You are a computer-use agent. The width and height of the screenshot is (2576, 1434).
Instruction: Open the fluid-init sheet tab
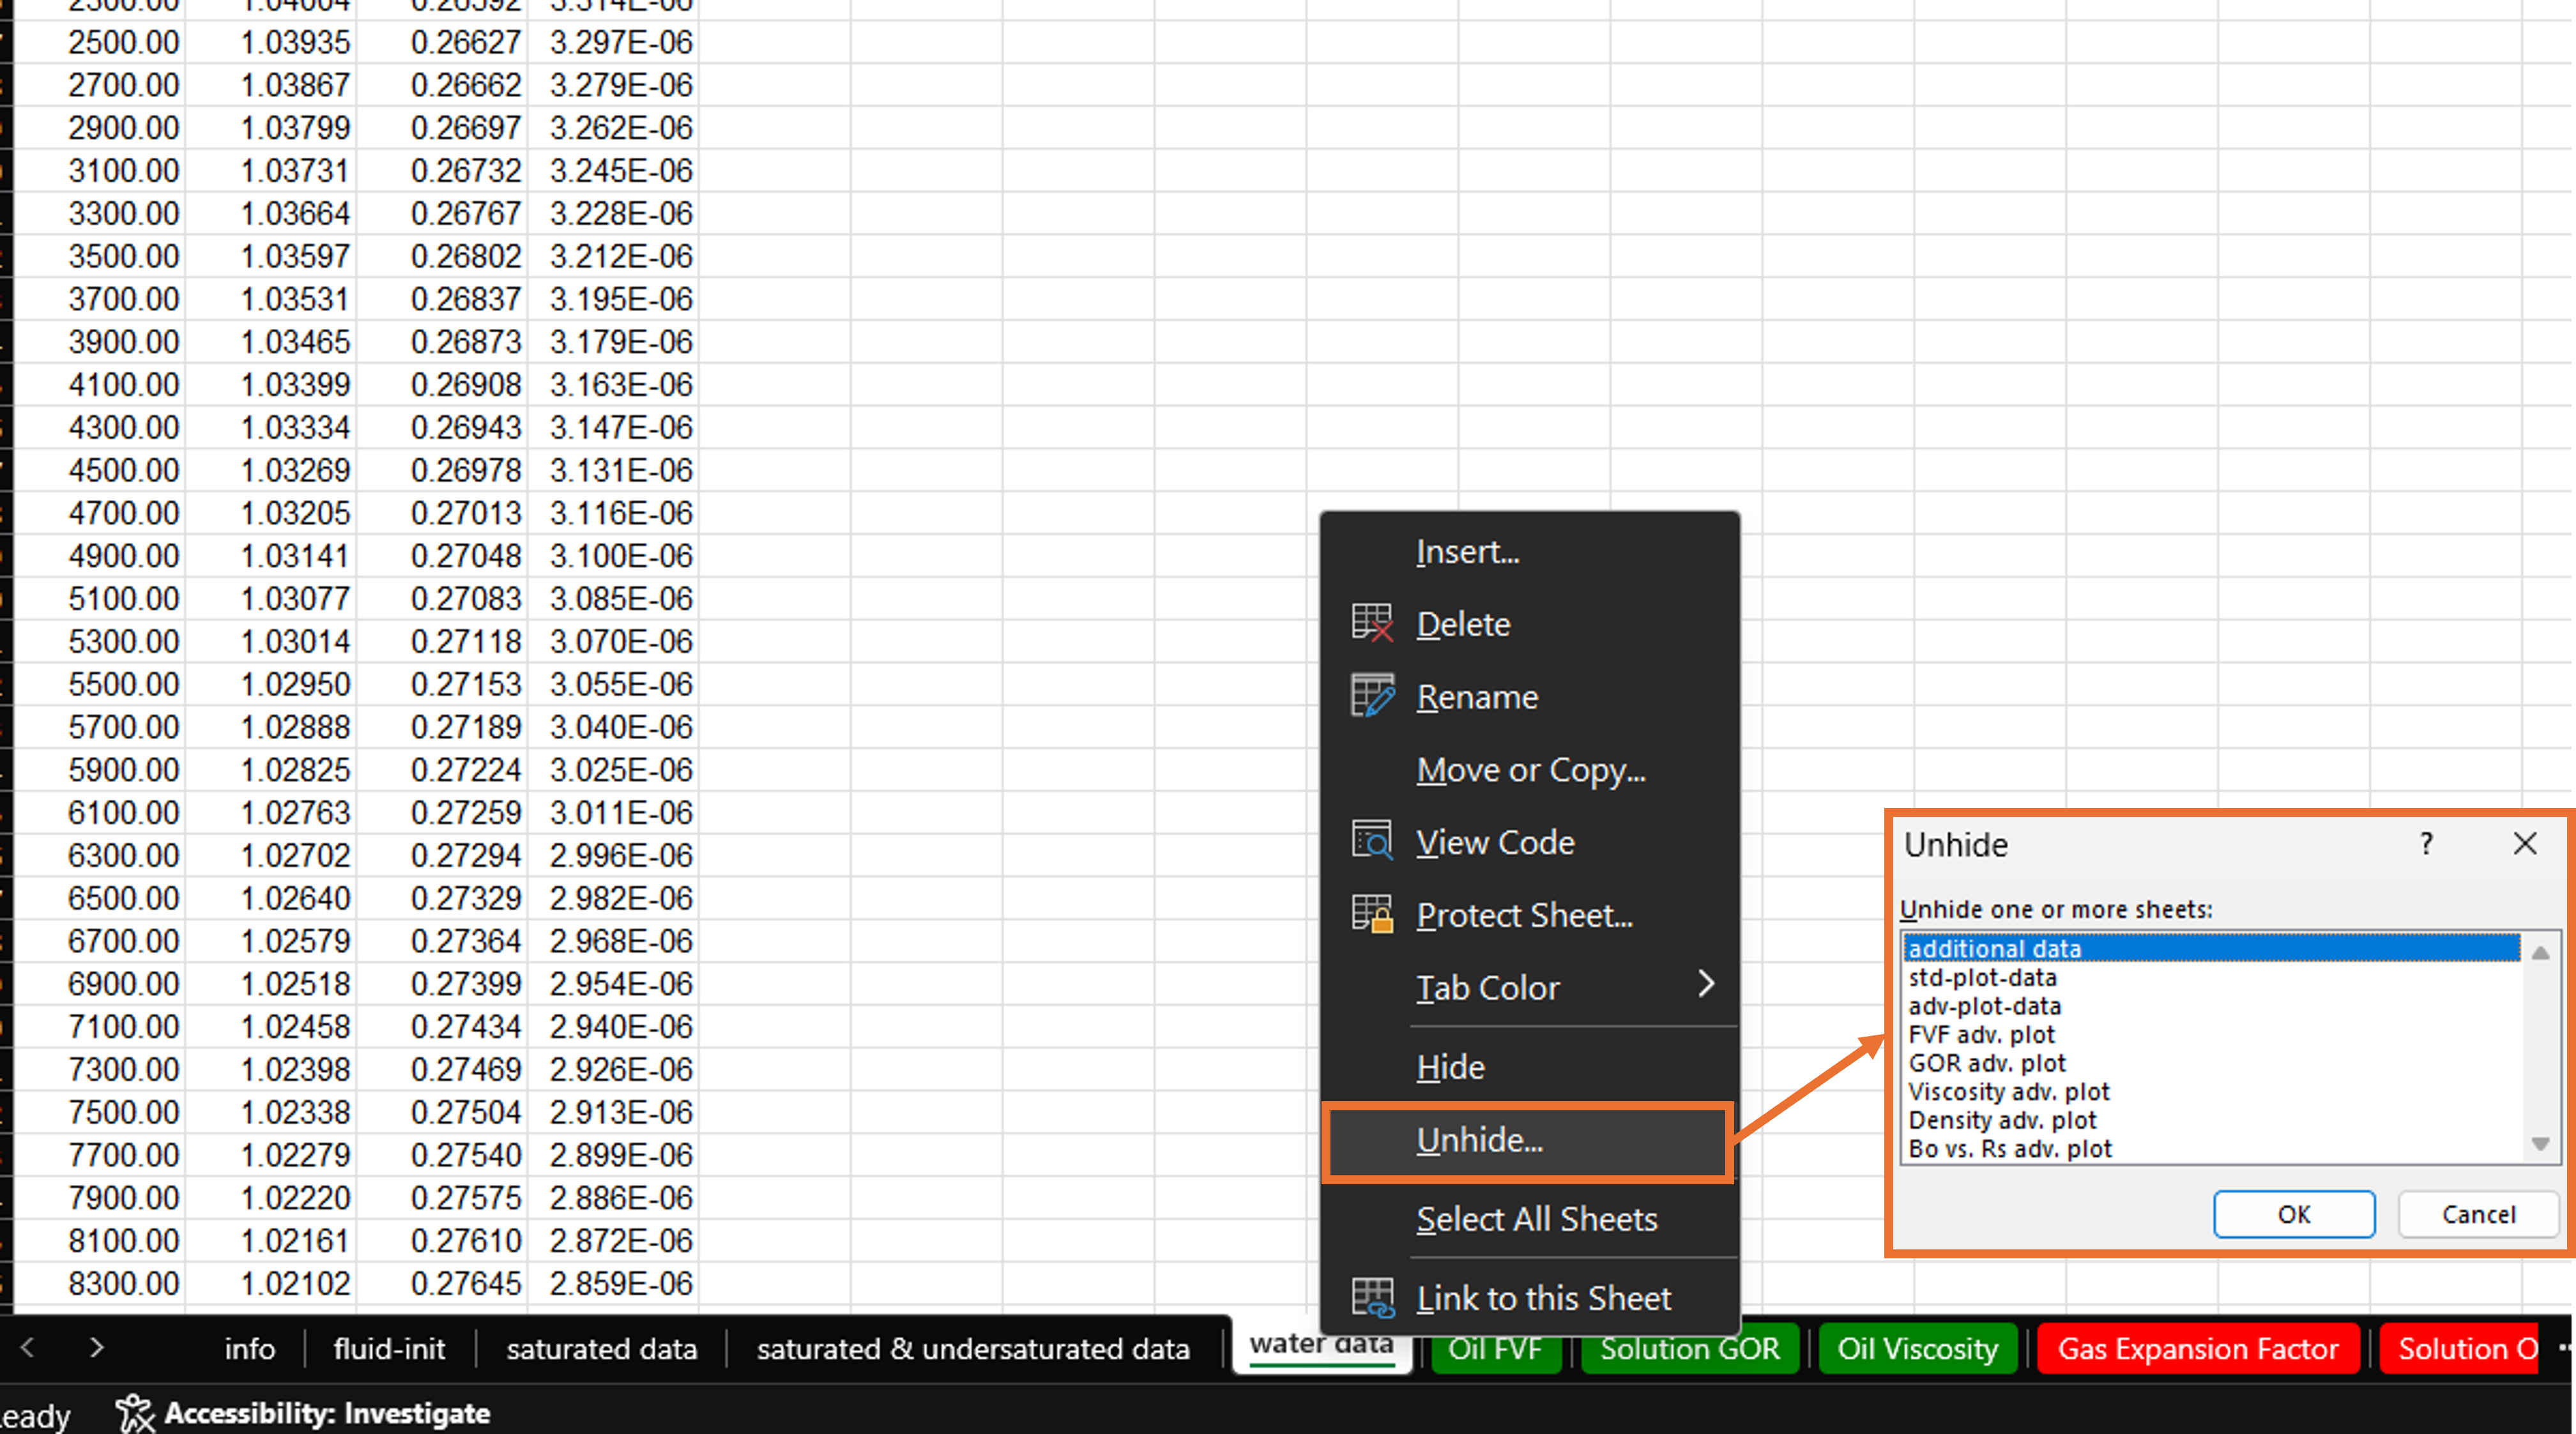coord(389,1349)
